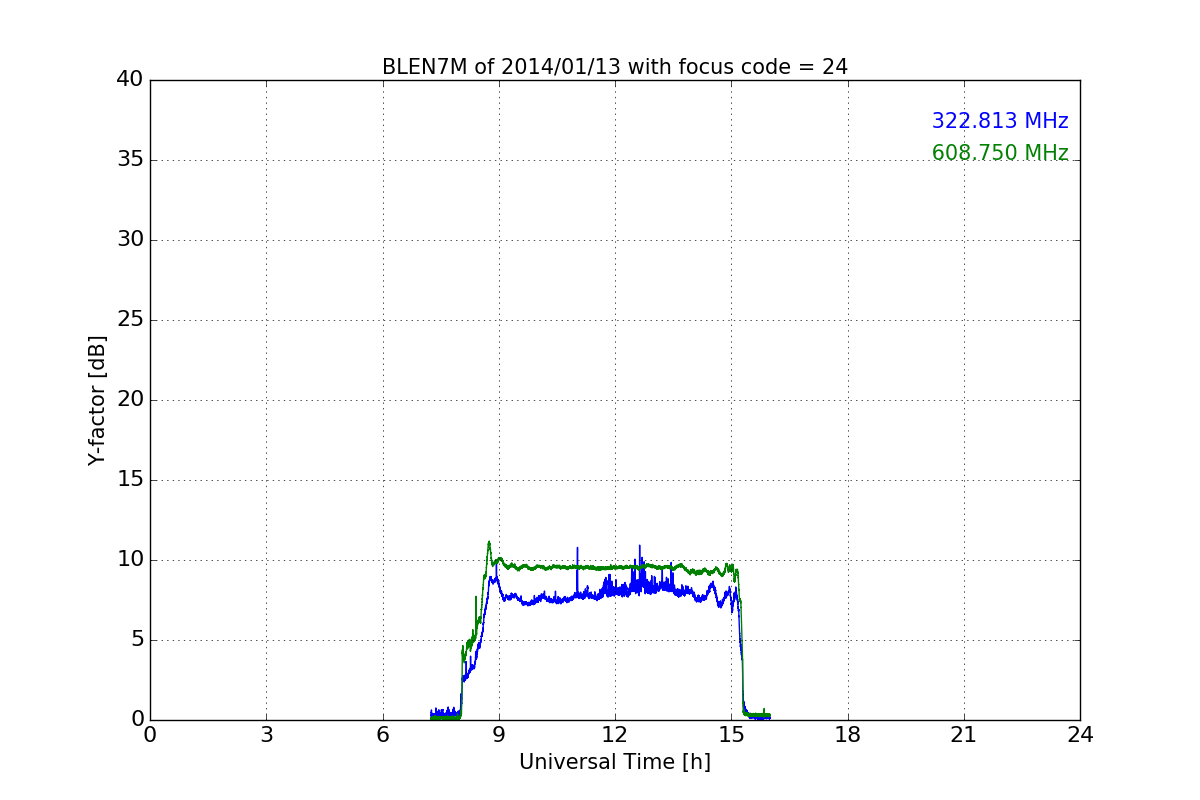Image resolution: width=1200 pixels, height=800 pixels.
Task: Click the 'Y-factor [dB]' axis label
Action: [97, 400]
